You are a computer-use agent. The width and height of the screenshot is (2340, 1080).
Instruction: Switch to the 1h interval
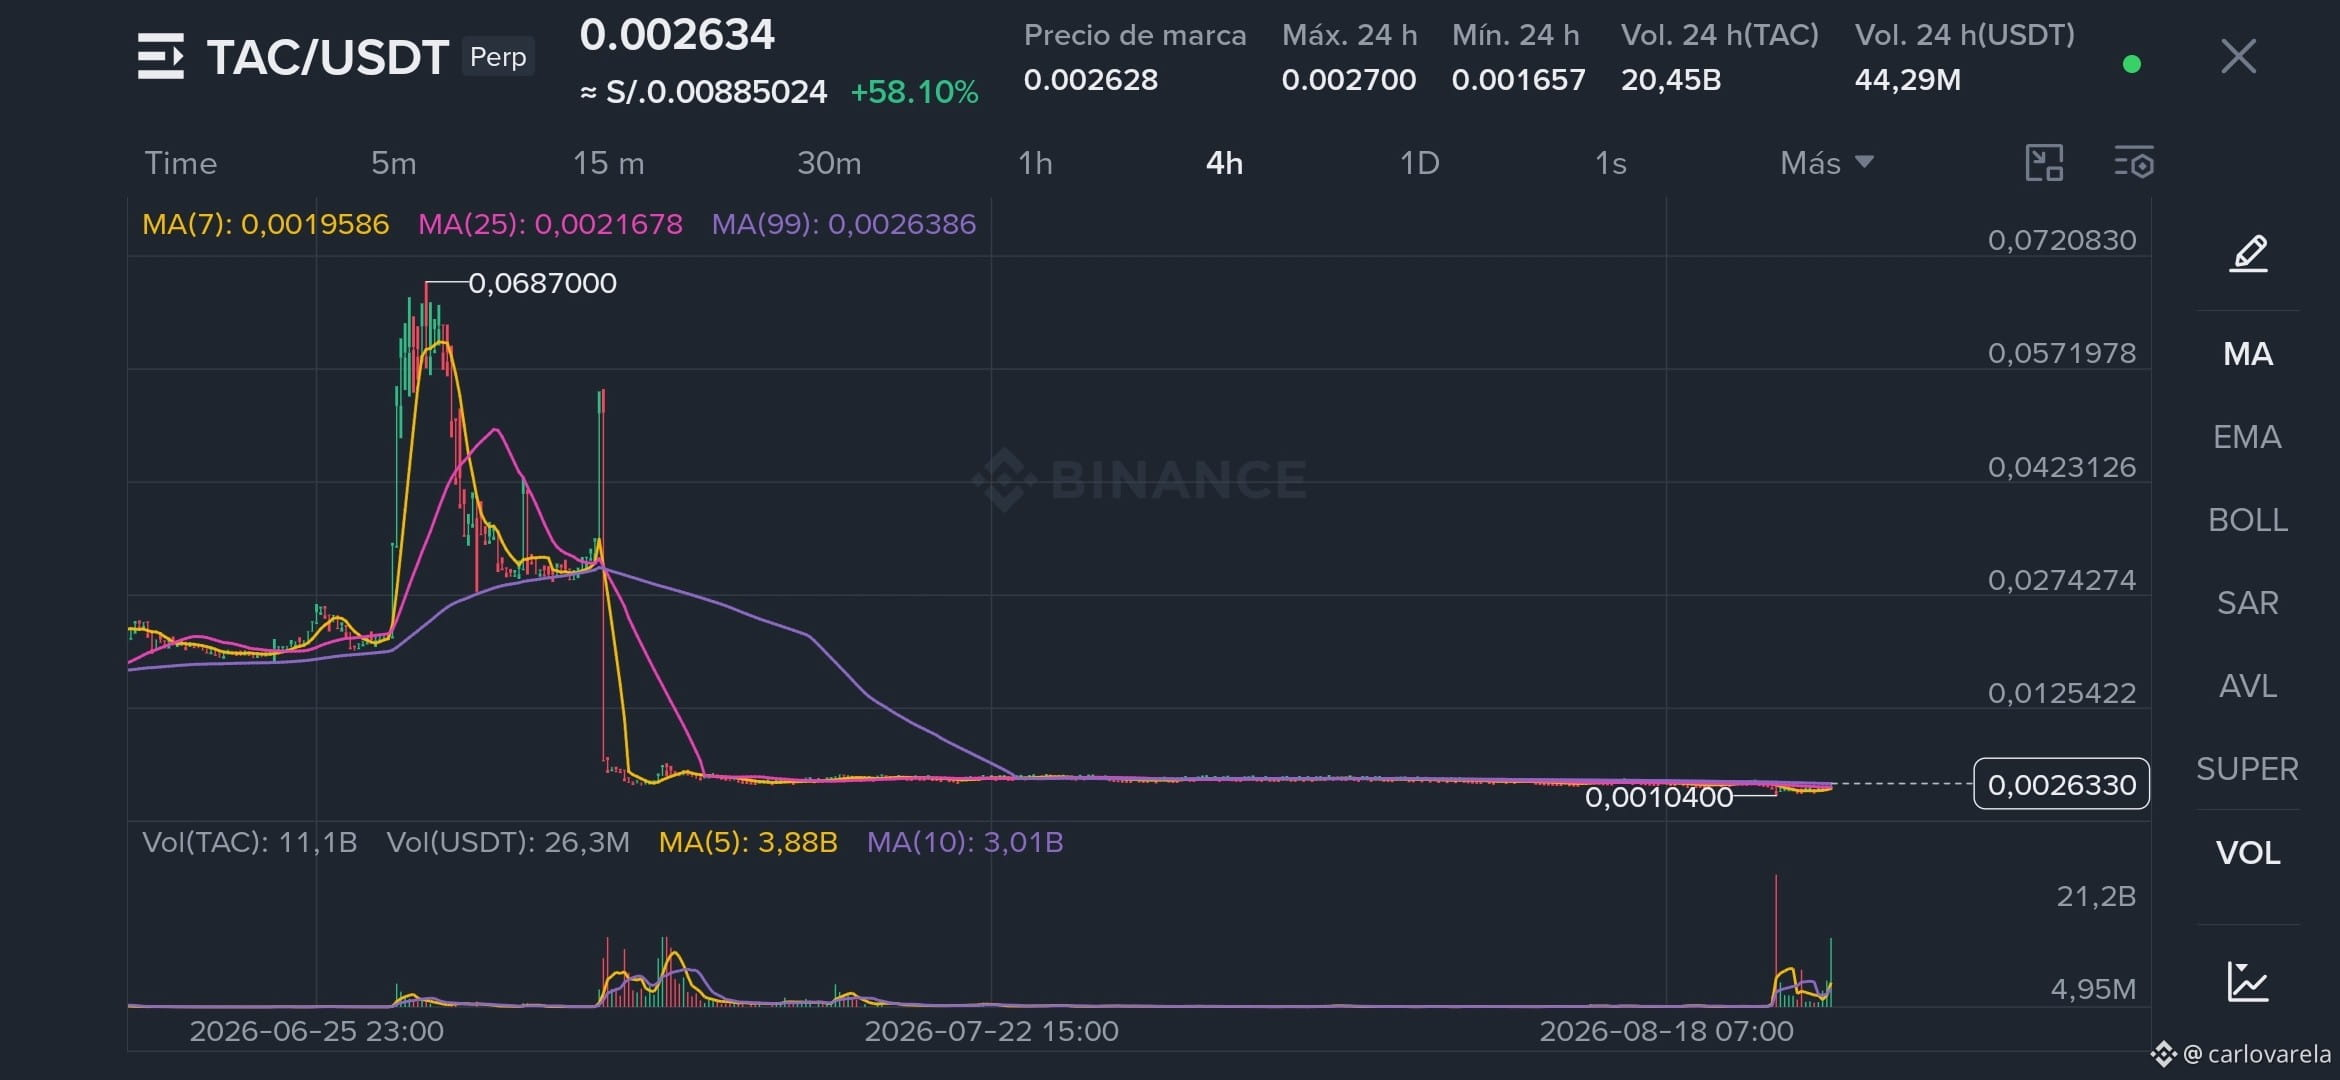click(1035, 163)
